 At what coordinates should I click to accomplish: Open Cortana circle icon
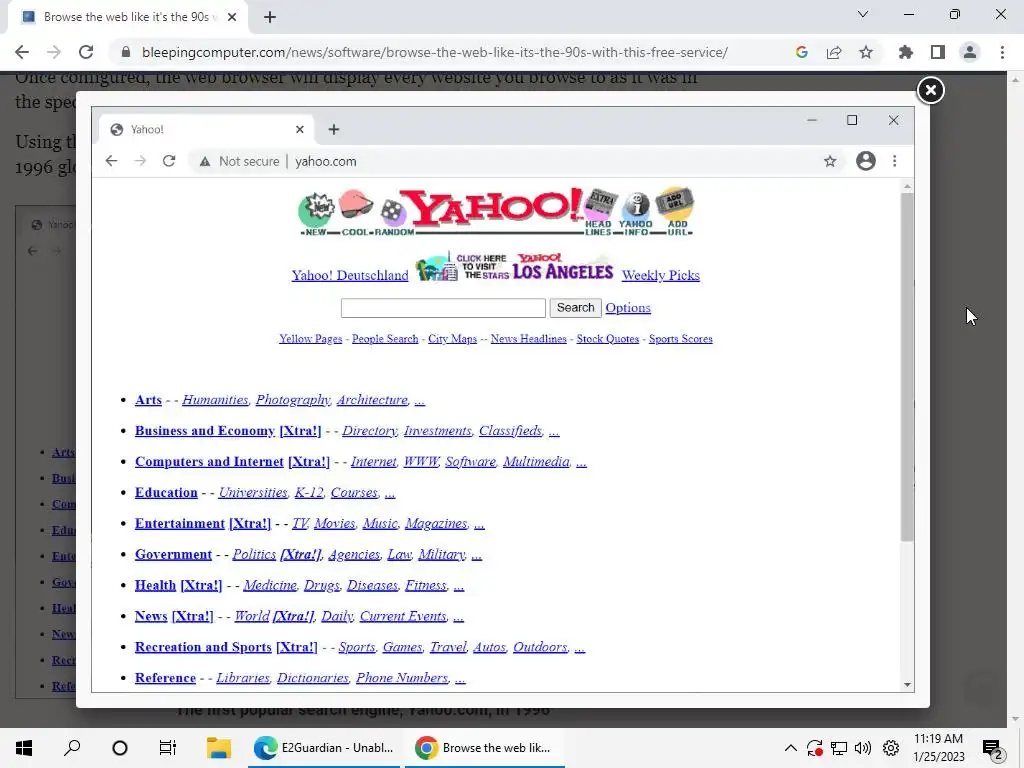(120, 748)
